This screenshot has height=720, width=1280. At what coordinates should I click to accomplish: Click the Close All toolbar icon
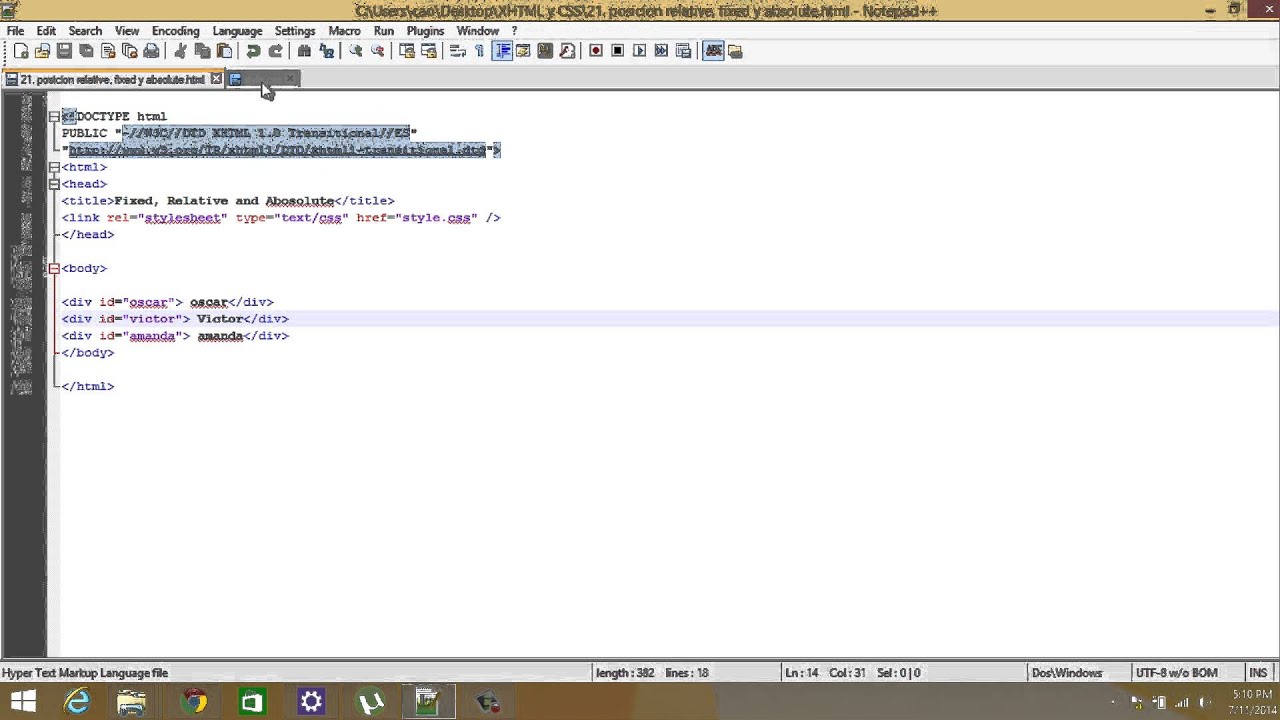(129, 51)
